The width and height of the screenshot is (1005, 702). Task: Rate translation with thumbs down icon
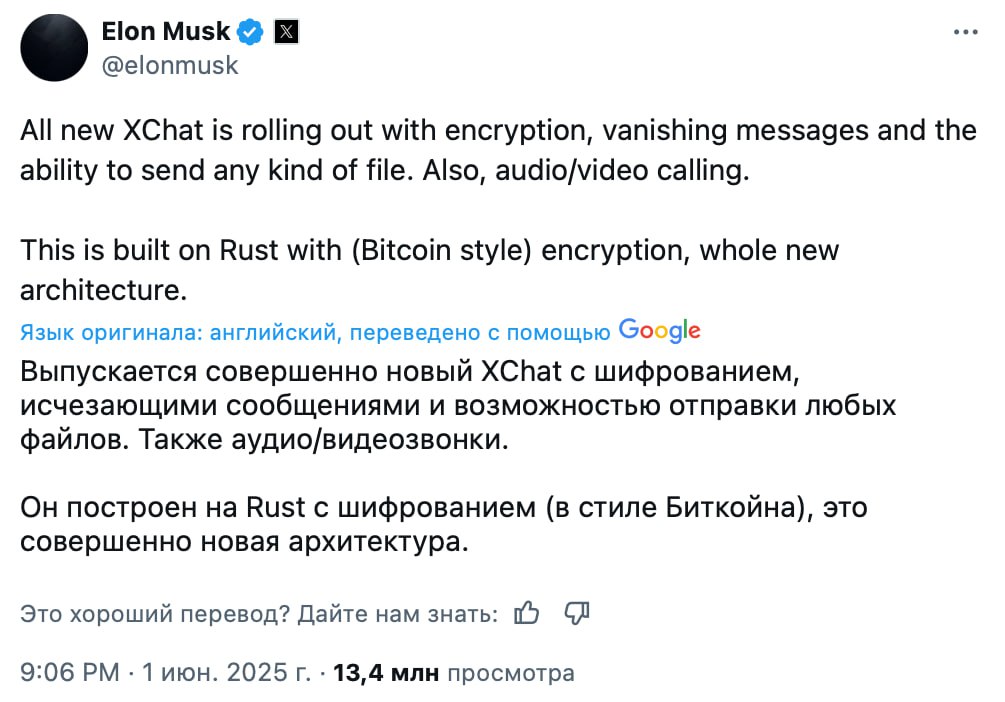(x=577, y=613)
